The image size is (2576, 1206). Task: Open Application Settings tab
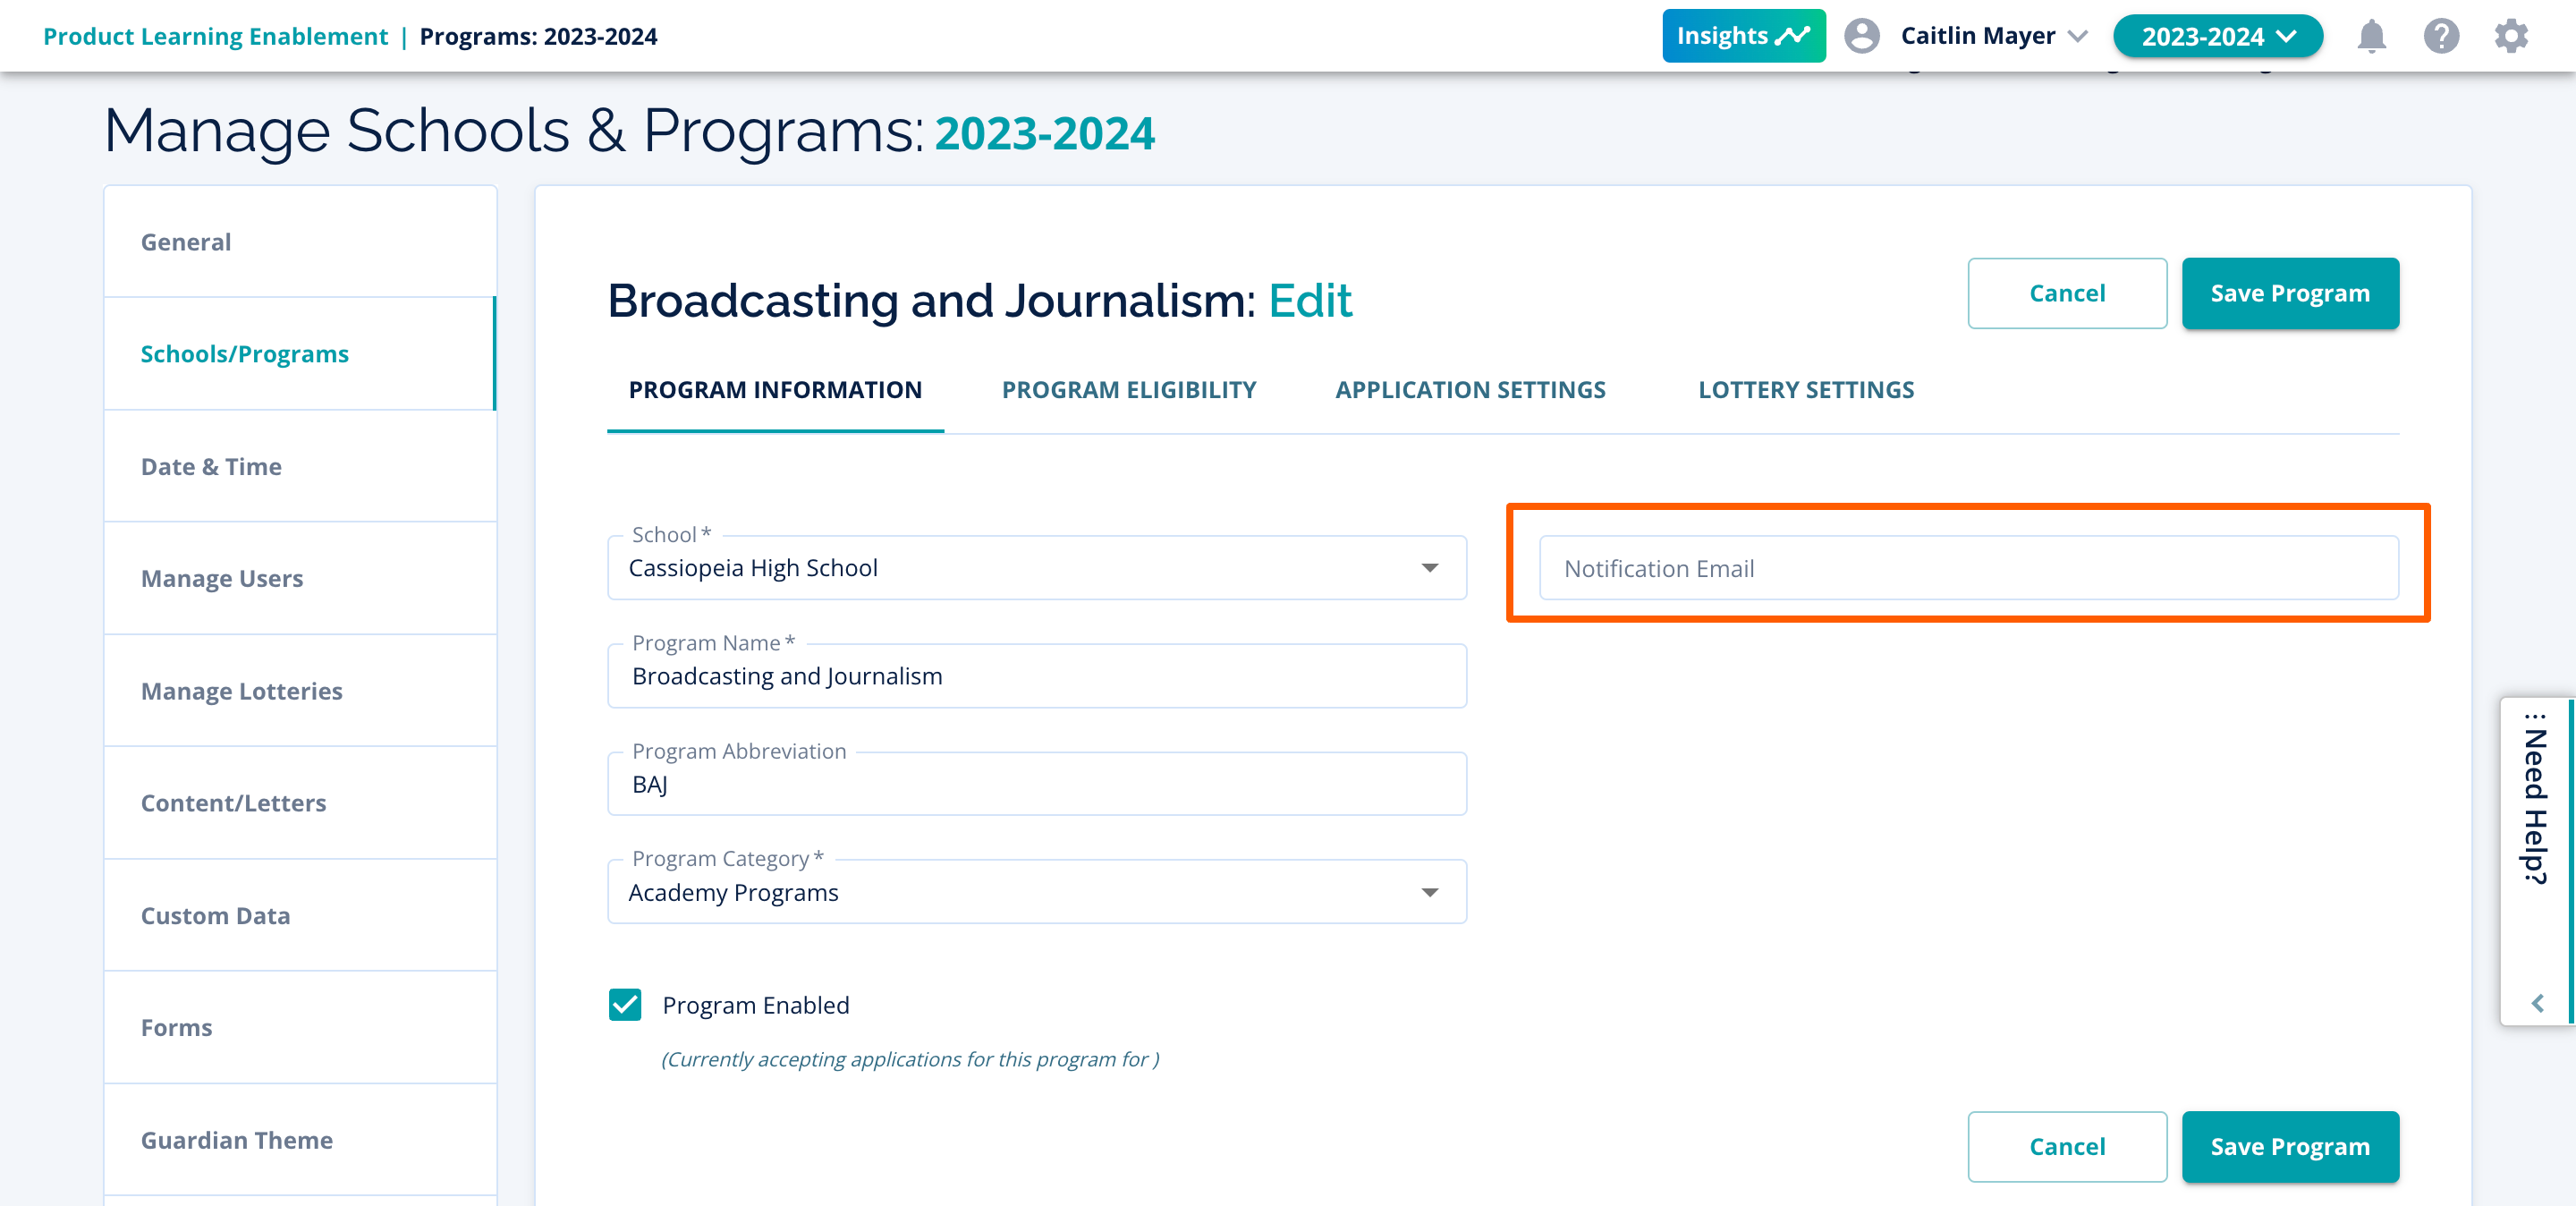(x=1469, y=390)
